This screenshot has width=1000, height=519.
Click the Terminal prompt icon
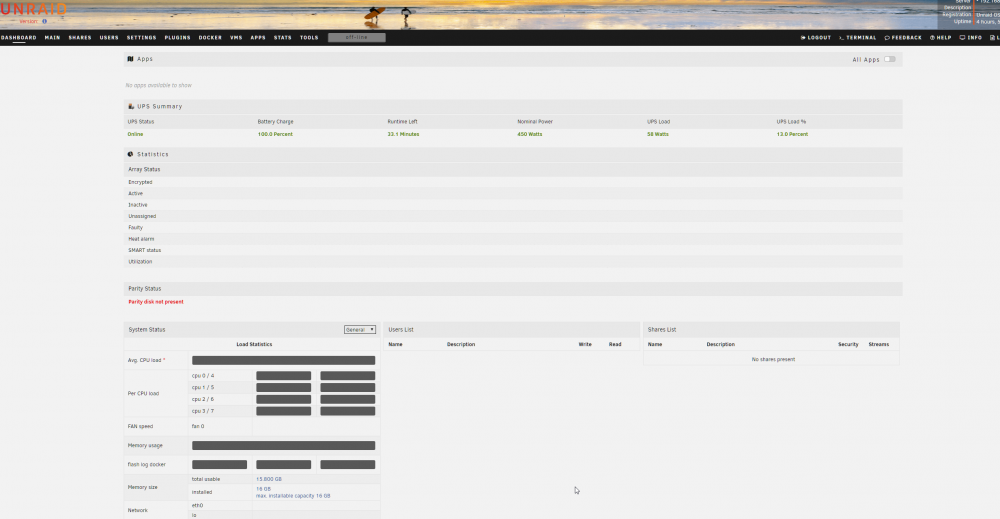841,38
